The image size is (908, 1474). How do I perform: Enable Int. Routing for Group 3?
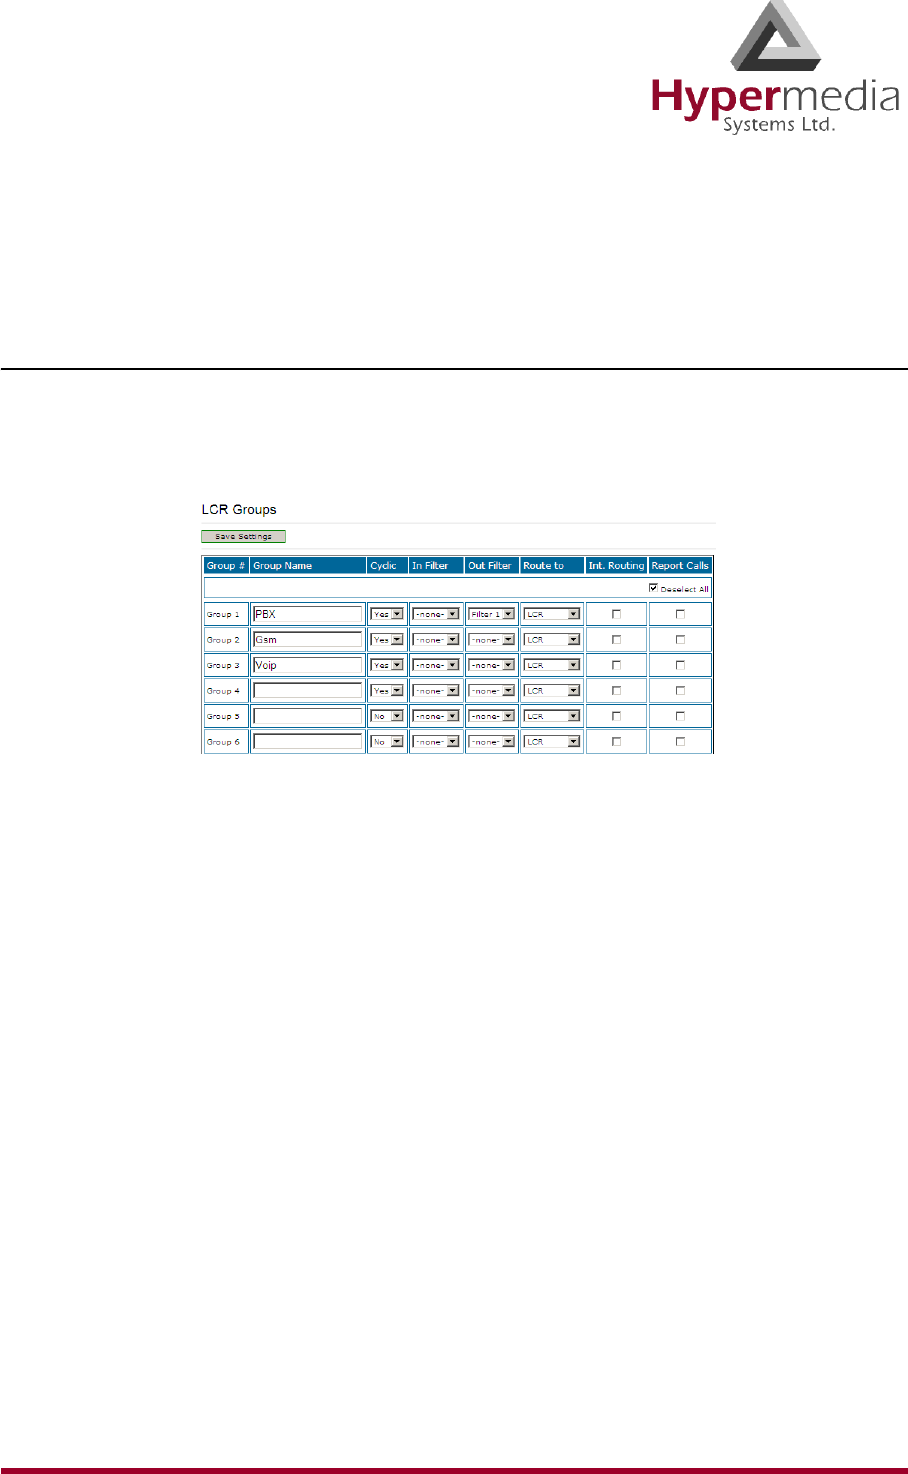coord(616,665)
